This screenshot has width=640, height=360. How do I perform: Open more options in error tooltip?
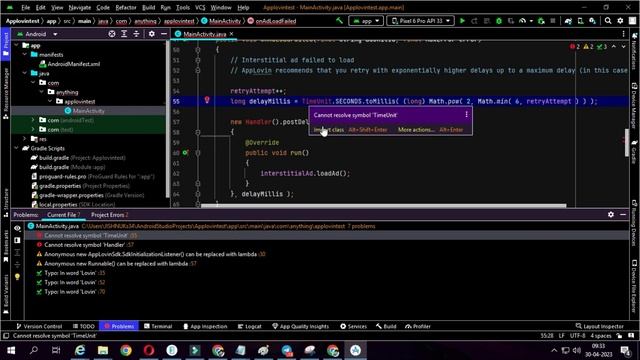[x=466, y=115]
